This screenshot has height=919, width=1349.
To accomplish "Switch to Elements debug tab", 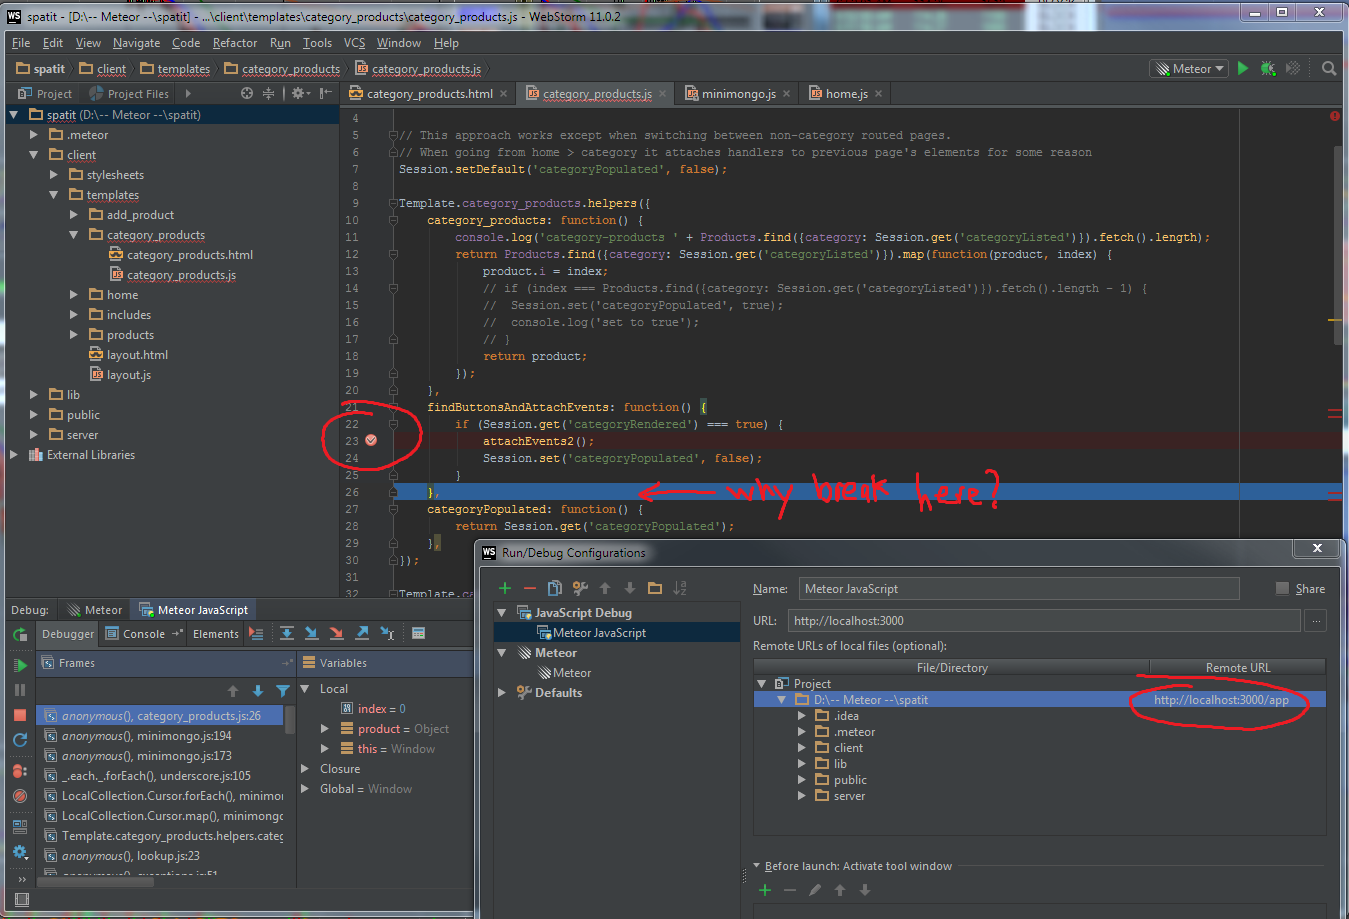I will pyautogui.click(x=216, y=634).
